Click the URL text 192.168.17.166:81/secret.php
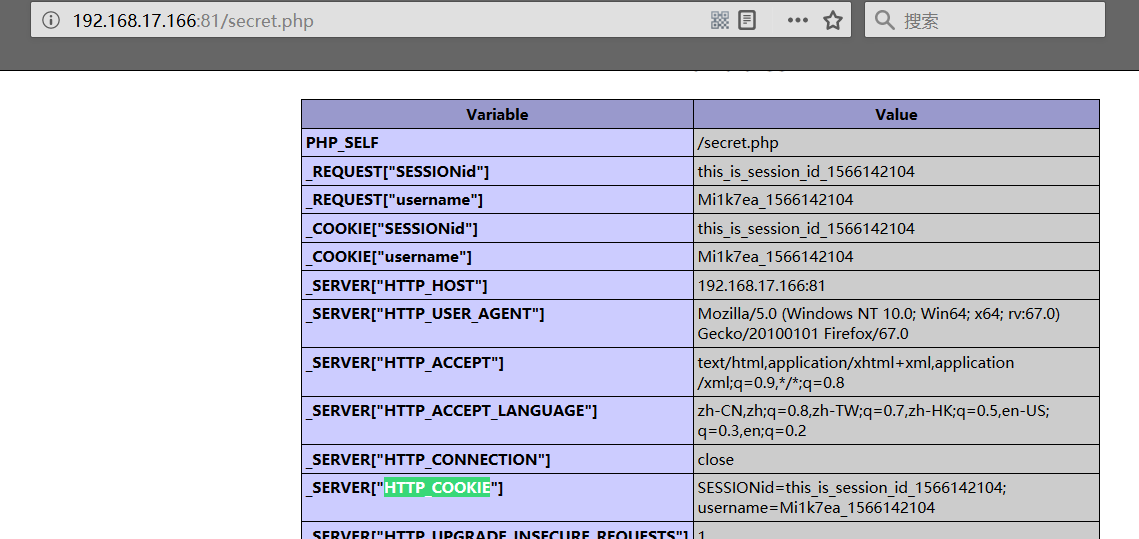This screenshot has height=539, width=1139. [x=193, y=20]
